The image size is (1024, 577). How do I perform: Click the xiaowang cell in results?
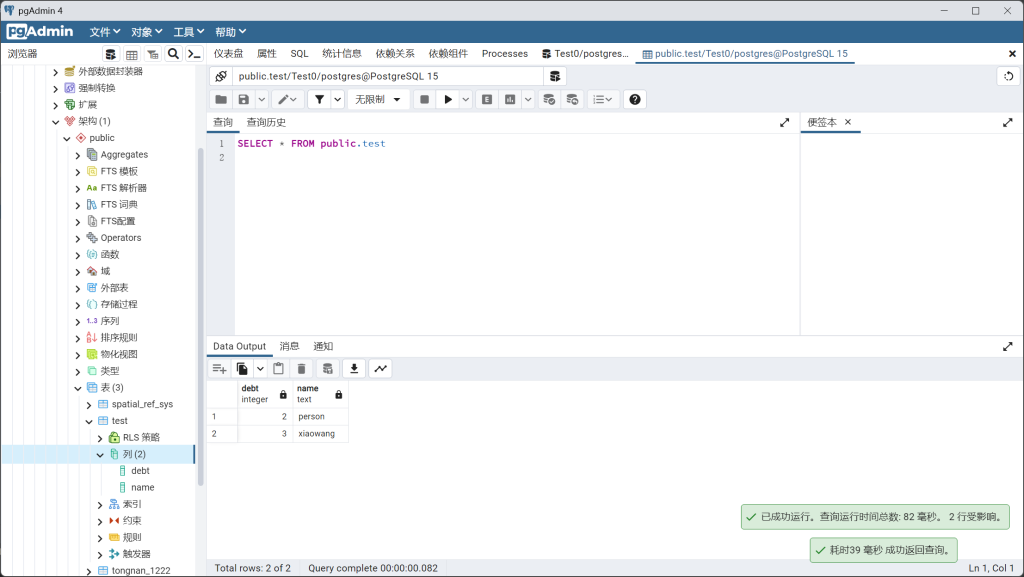[320, 433]
